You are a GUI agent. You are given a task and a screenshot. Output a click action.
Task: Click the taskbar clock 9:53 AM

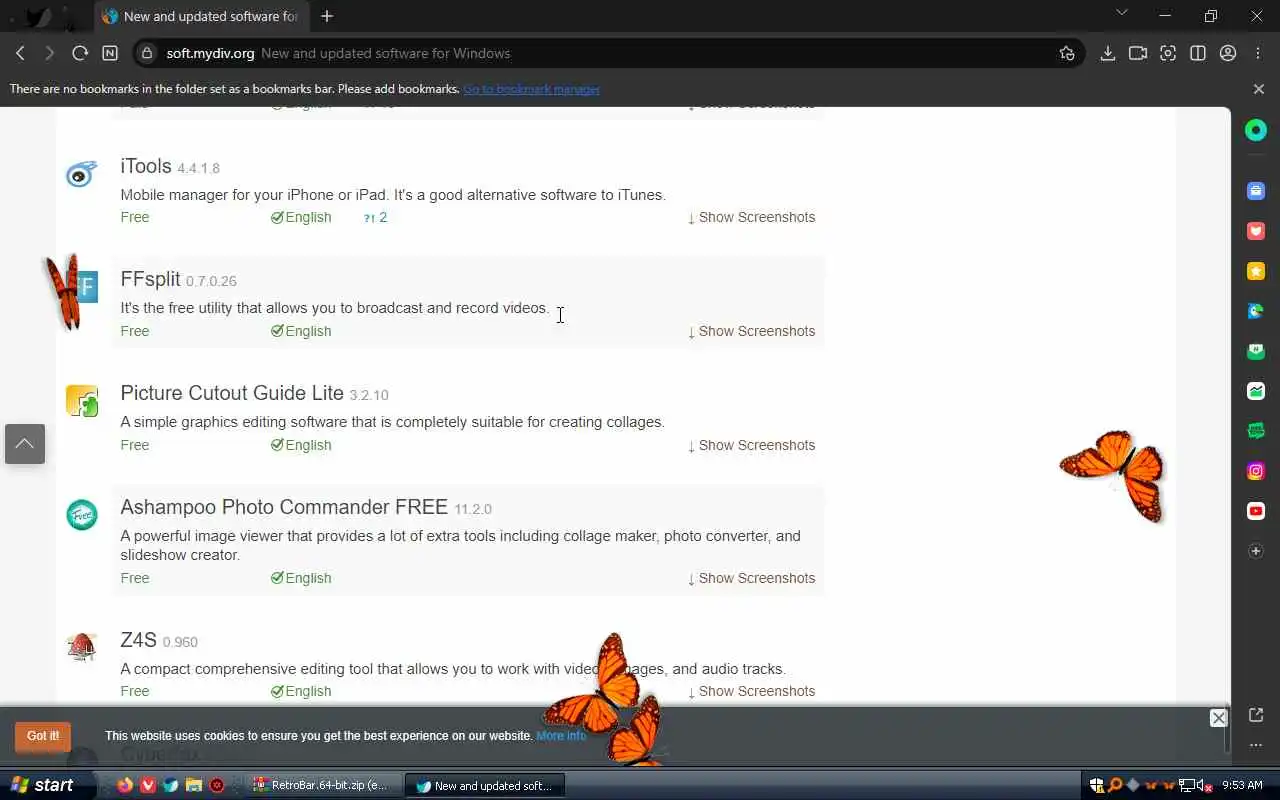click(1242, 786)
